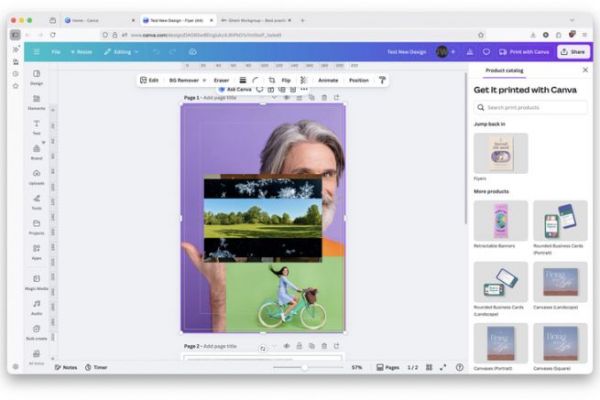Viewport: 600px width, 400px height.
Task: Expand the Editing mode dropdown
Action: click(120, 51)
